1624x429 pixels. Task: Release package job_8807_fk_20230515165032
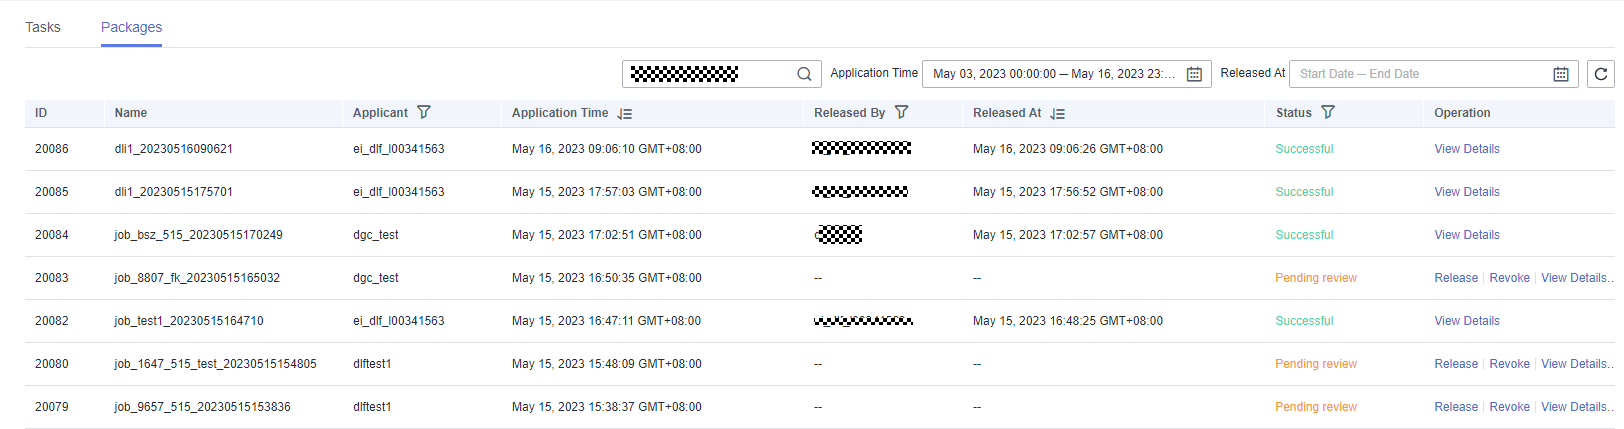tap(1455, 278)
